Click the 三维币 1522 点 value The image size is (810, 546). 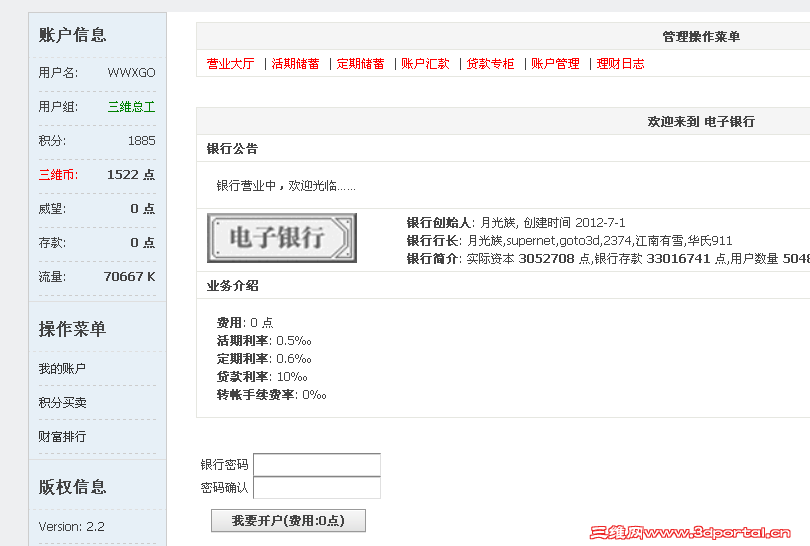coord(131,175)
